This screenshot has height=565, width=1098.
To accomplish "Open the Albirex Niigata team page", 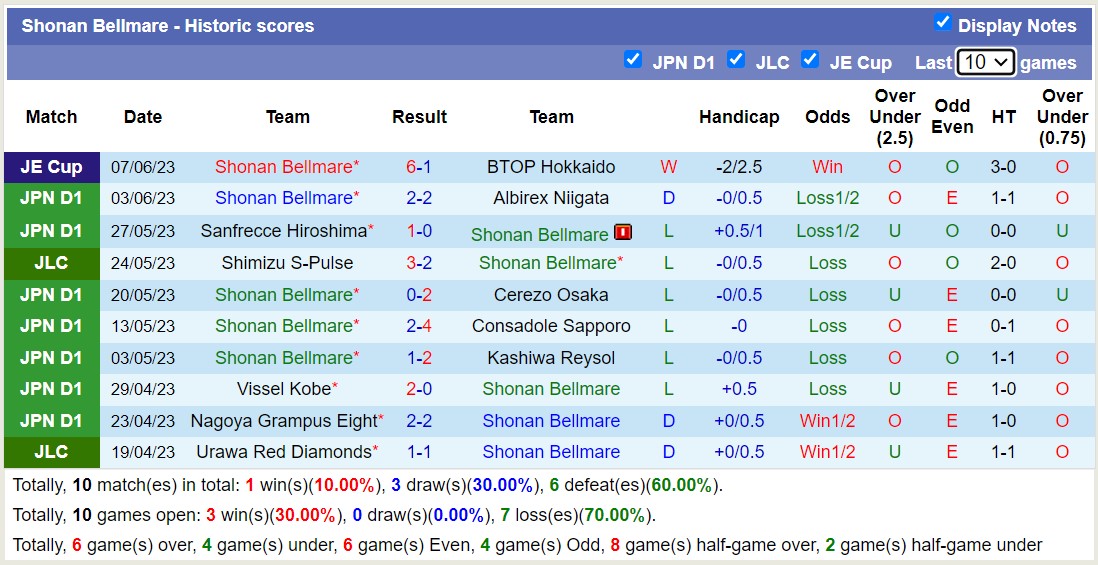I will [551, 198].
